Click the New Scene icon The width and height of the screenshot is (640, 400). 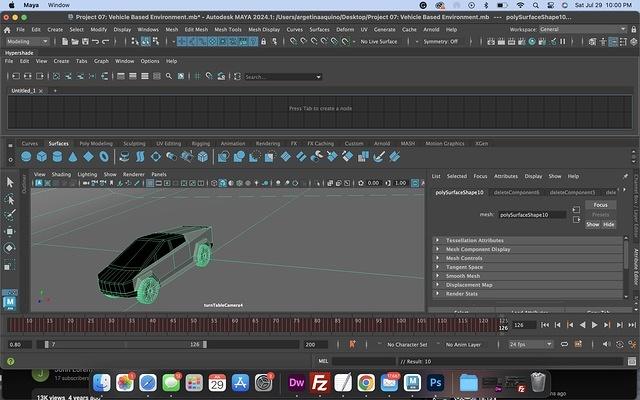(65, 41)
